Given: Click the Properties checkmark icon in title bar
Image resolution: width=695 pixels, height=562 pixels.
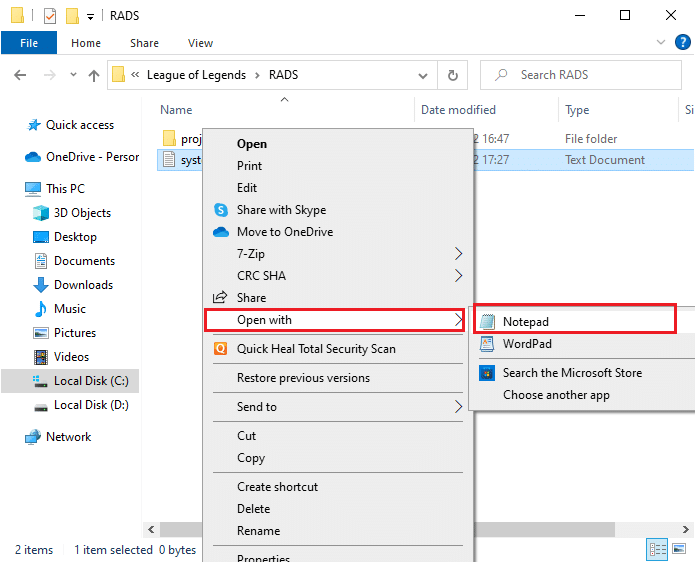Looking at the screenshot, I should coord(50,16).
